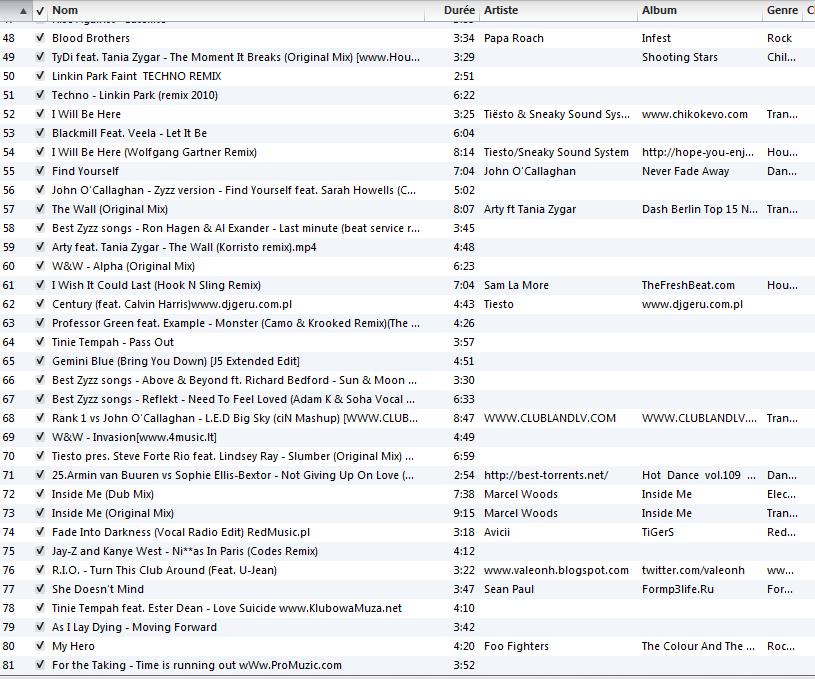The height and width of the screenshot is (679, 815).
Task: Select the "TyDi feat. Tania Zygar" track
Action: 236,57
